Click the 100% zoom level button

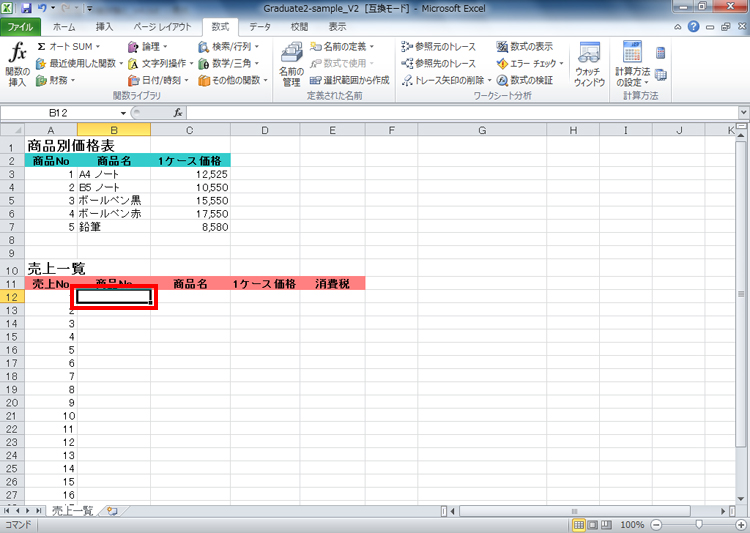(x=632, y=525)
